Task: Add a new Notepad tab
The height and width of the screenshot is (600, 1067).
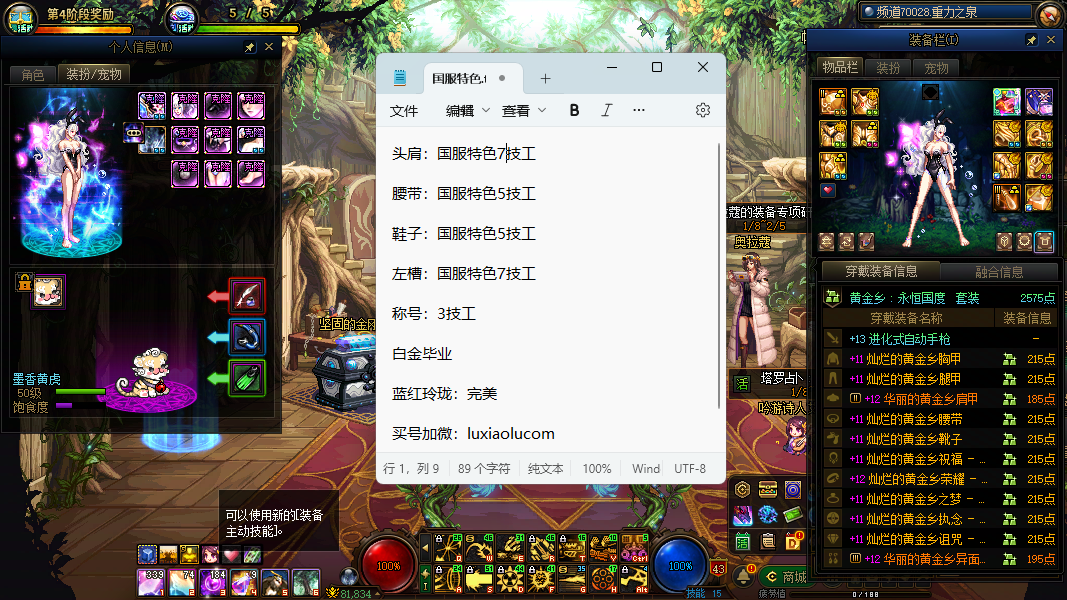Action: (545, 78)
